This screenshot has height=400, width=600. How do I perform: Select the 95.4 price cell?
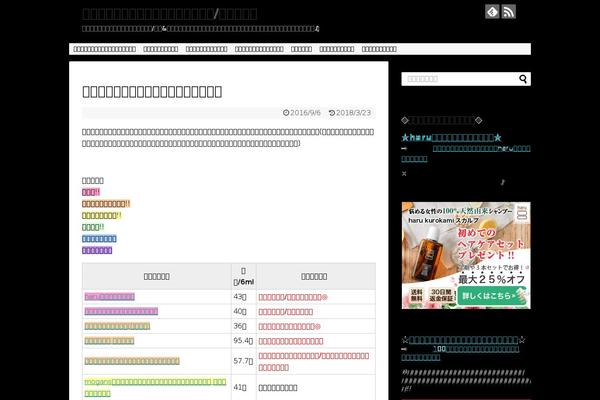click(x=243, y=341)
